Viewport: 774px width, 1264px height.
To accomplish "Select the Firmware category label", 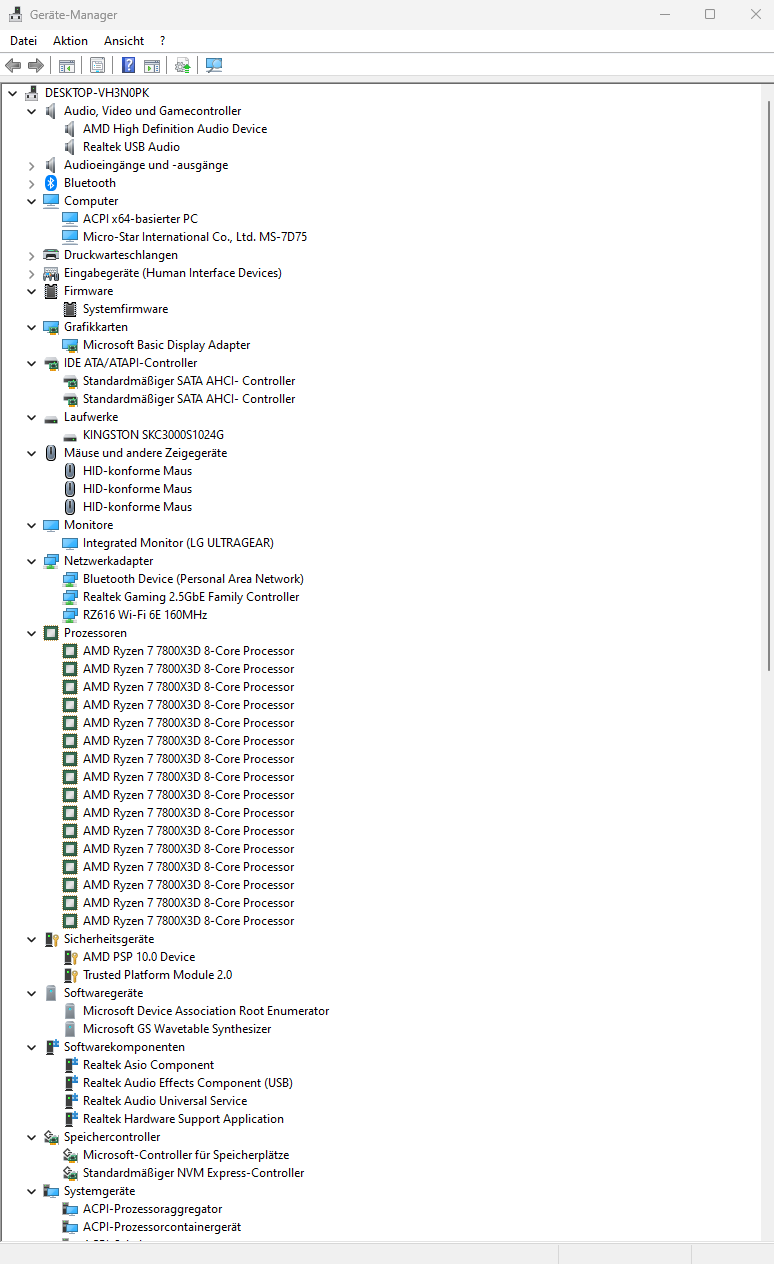I will point(89,291).
